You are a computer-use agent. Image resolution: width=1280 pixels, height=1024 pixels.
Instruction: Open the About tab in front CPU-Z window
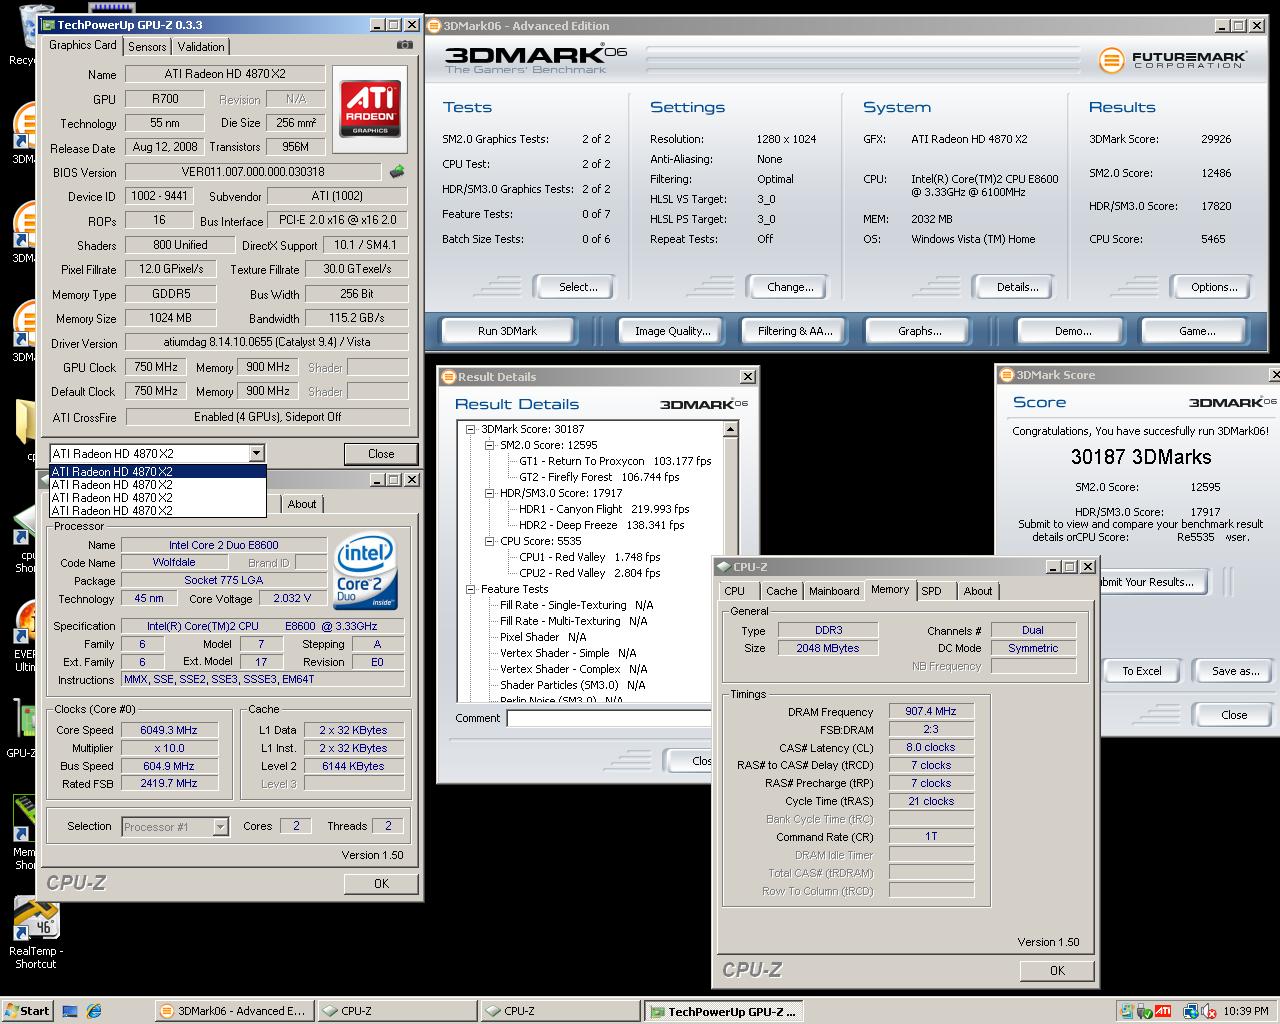[x=978, y=591]
